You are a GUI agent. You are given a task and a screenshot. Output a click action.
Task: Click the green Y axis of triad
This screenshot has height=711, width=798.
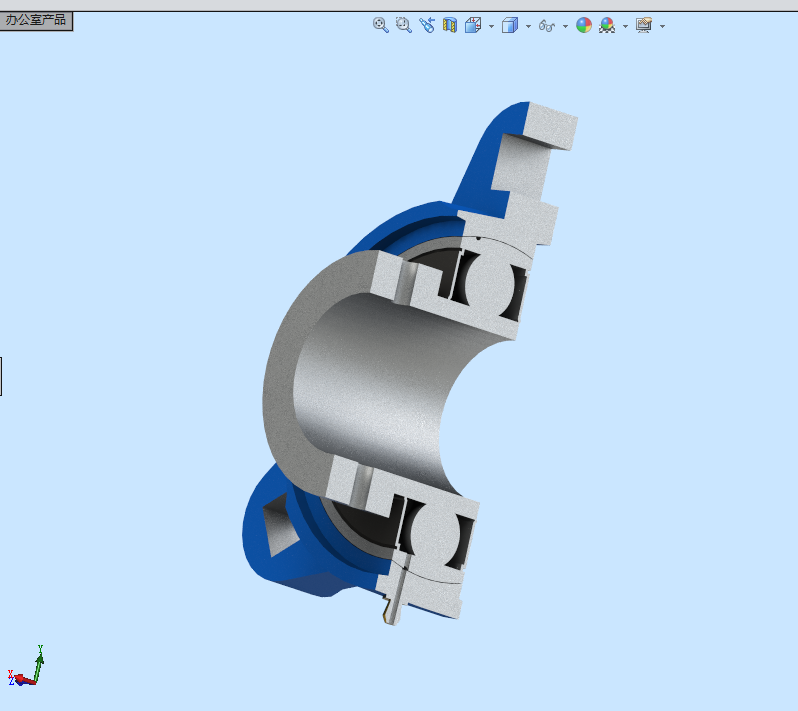pos(39,662)
